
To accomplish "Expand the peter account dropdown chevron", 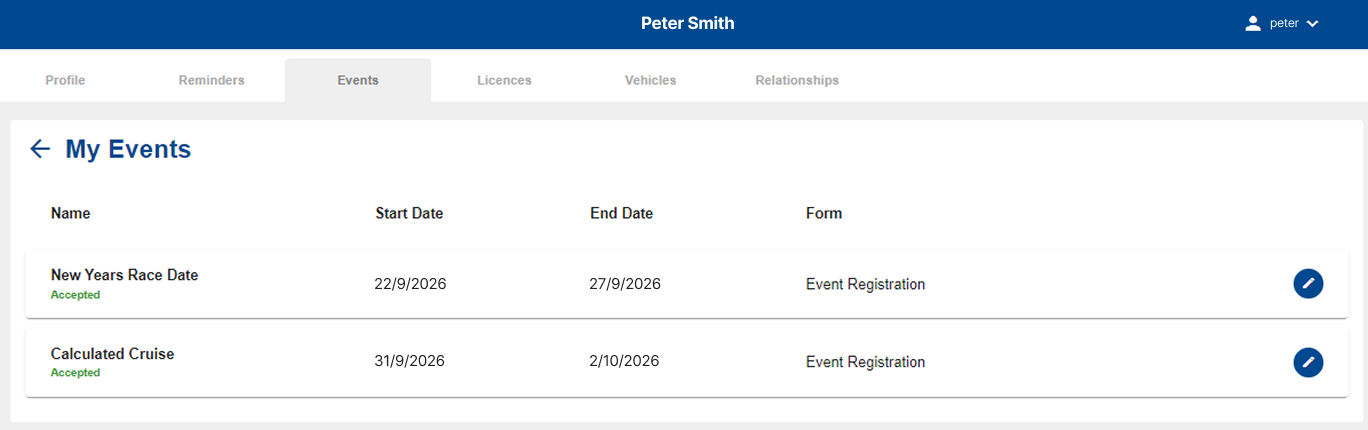I will 1313,24.
